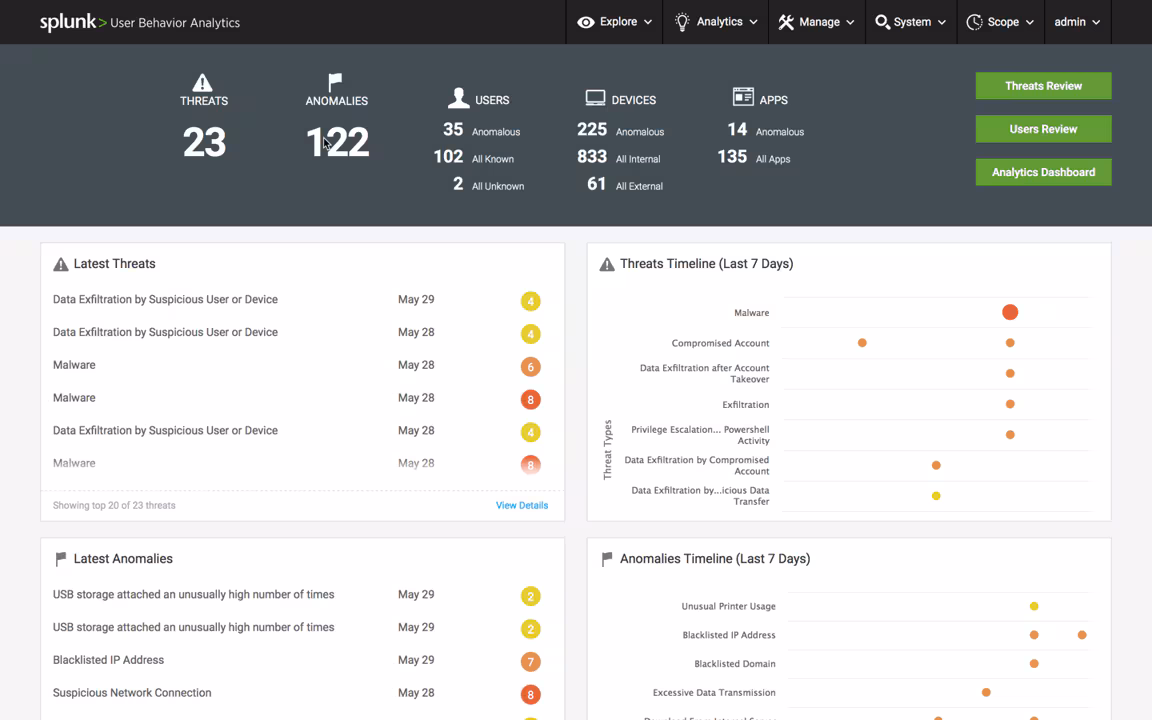This screenshot has width=1152, height=720.
Task: Follow the View Details link
Action: [521, 506]
